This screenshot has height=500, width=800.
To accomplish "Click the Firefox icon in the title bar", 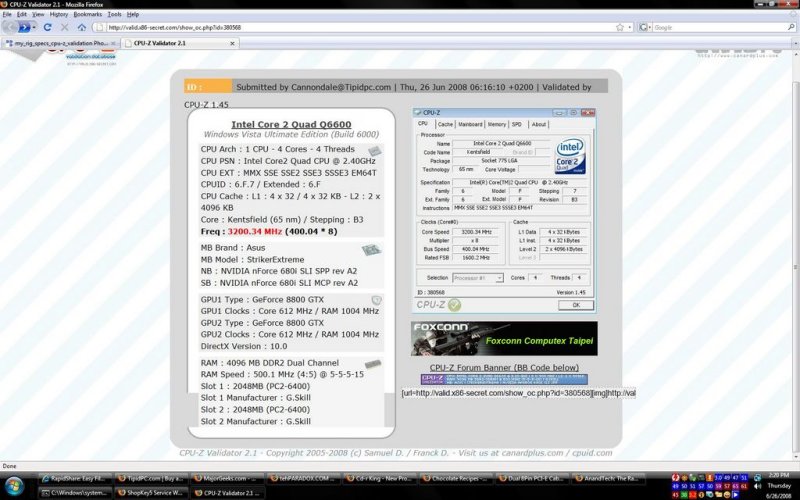I will click(4, 5).
